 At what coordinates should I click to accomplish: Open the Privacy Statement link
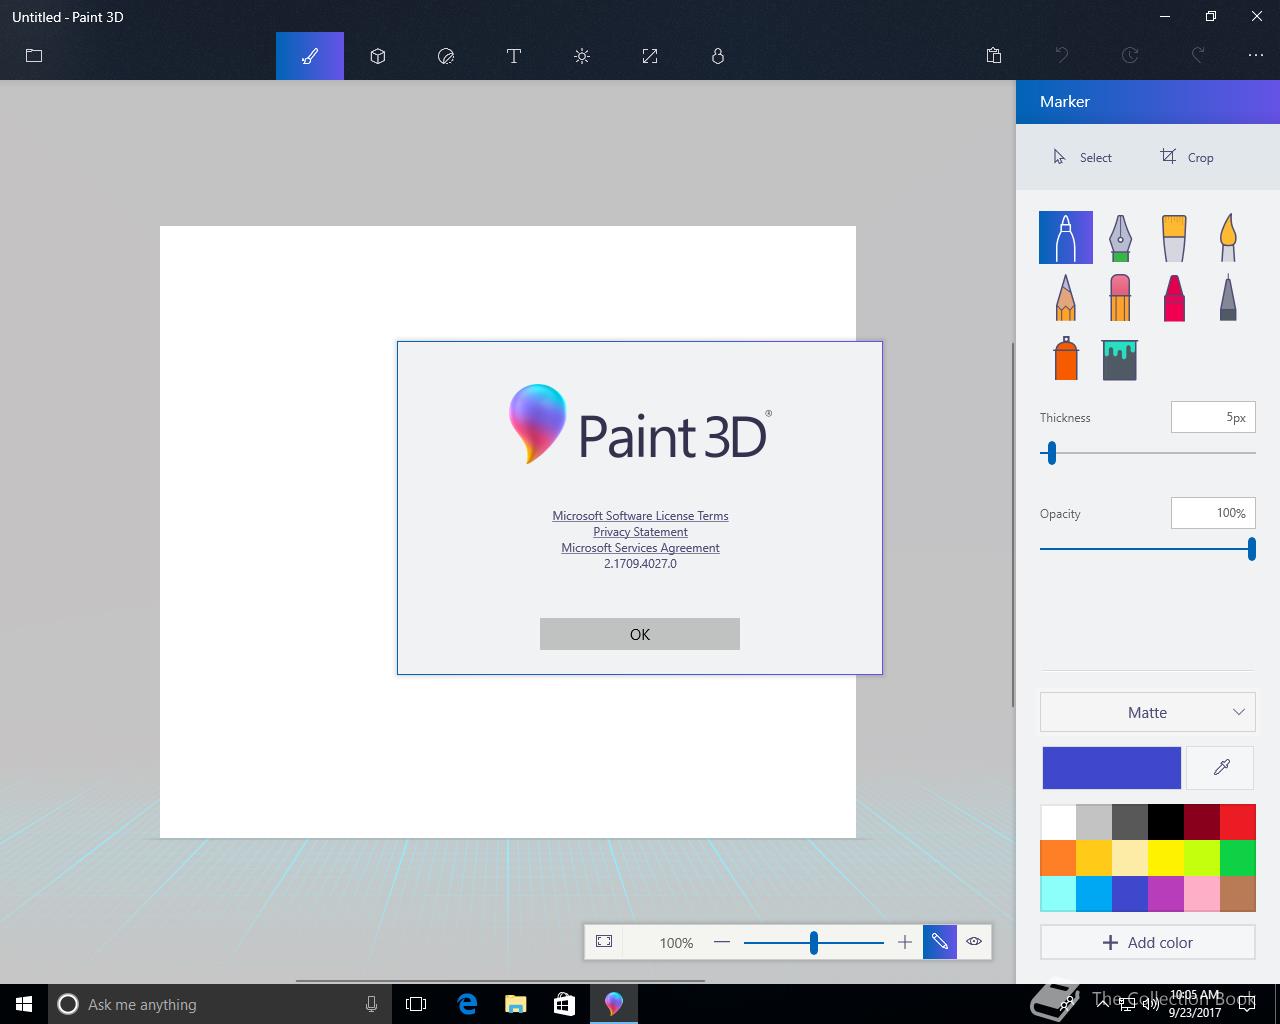pyautogui.click(x=640, y=532)
